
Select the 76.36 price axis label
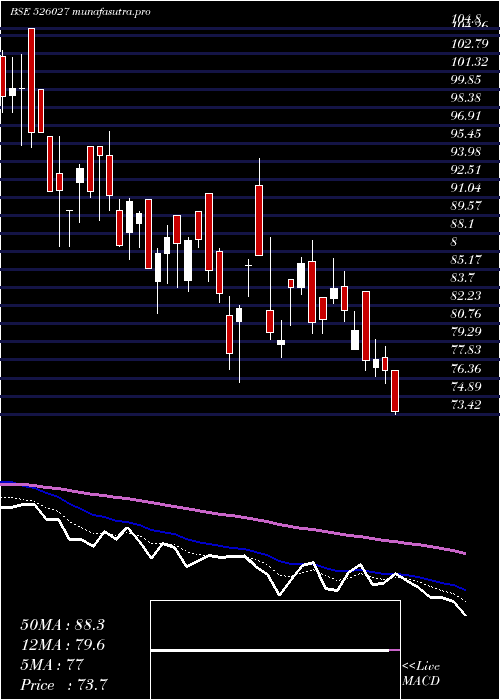click(x=467, y=369)
